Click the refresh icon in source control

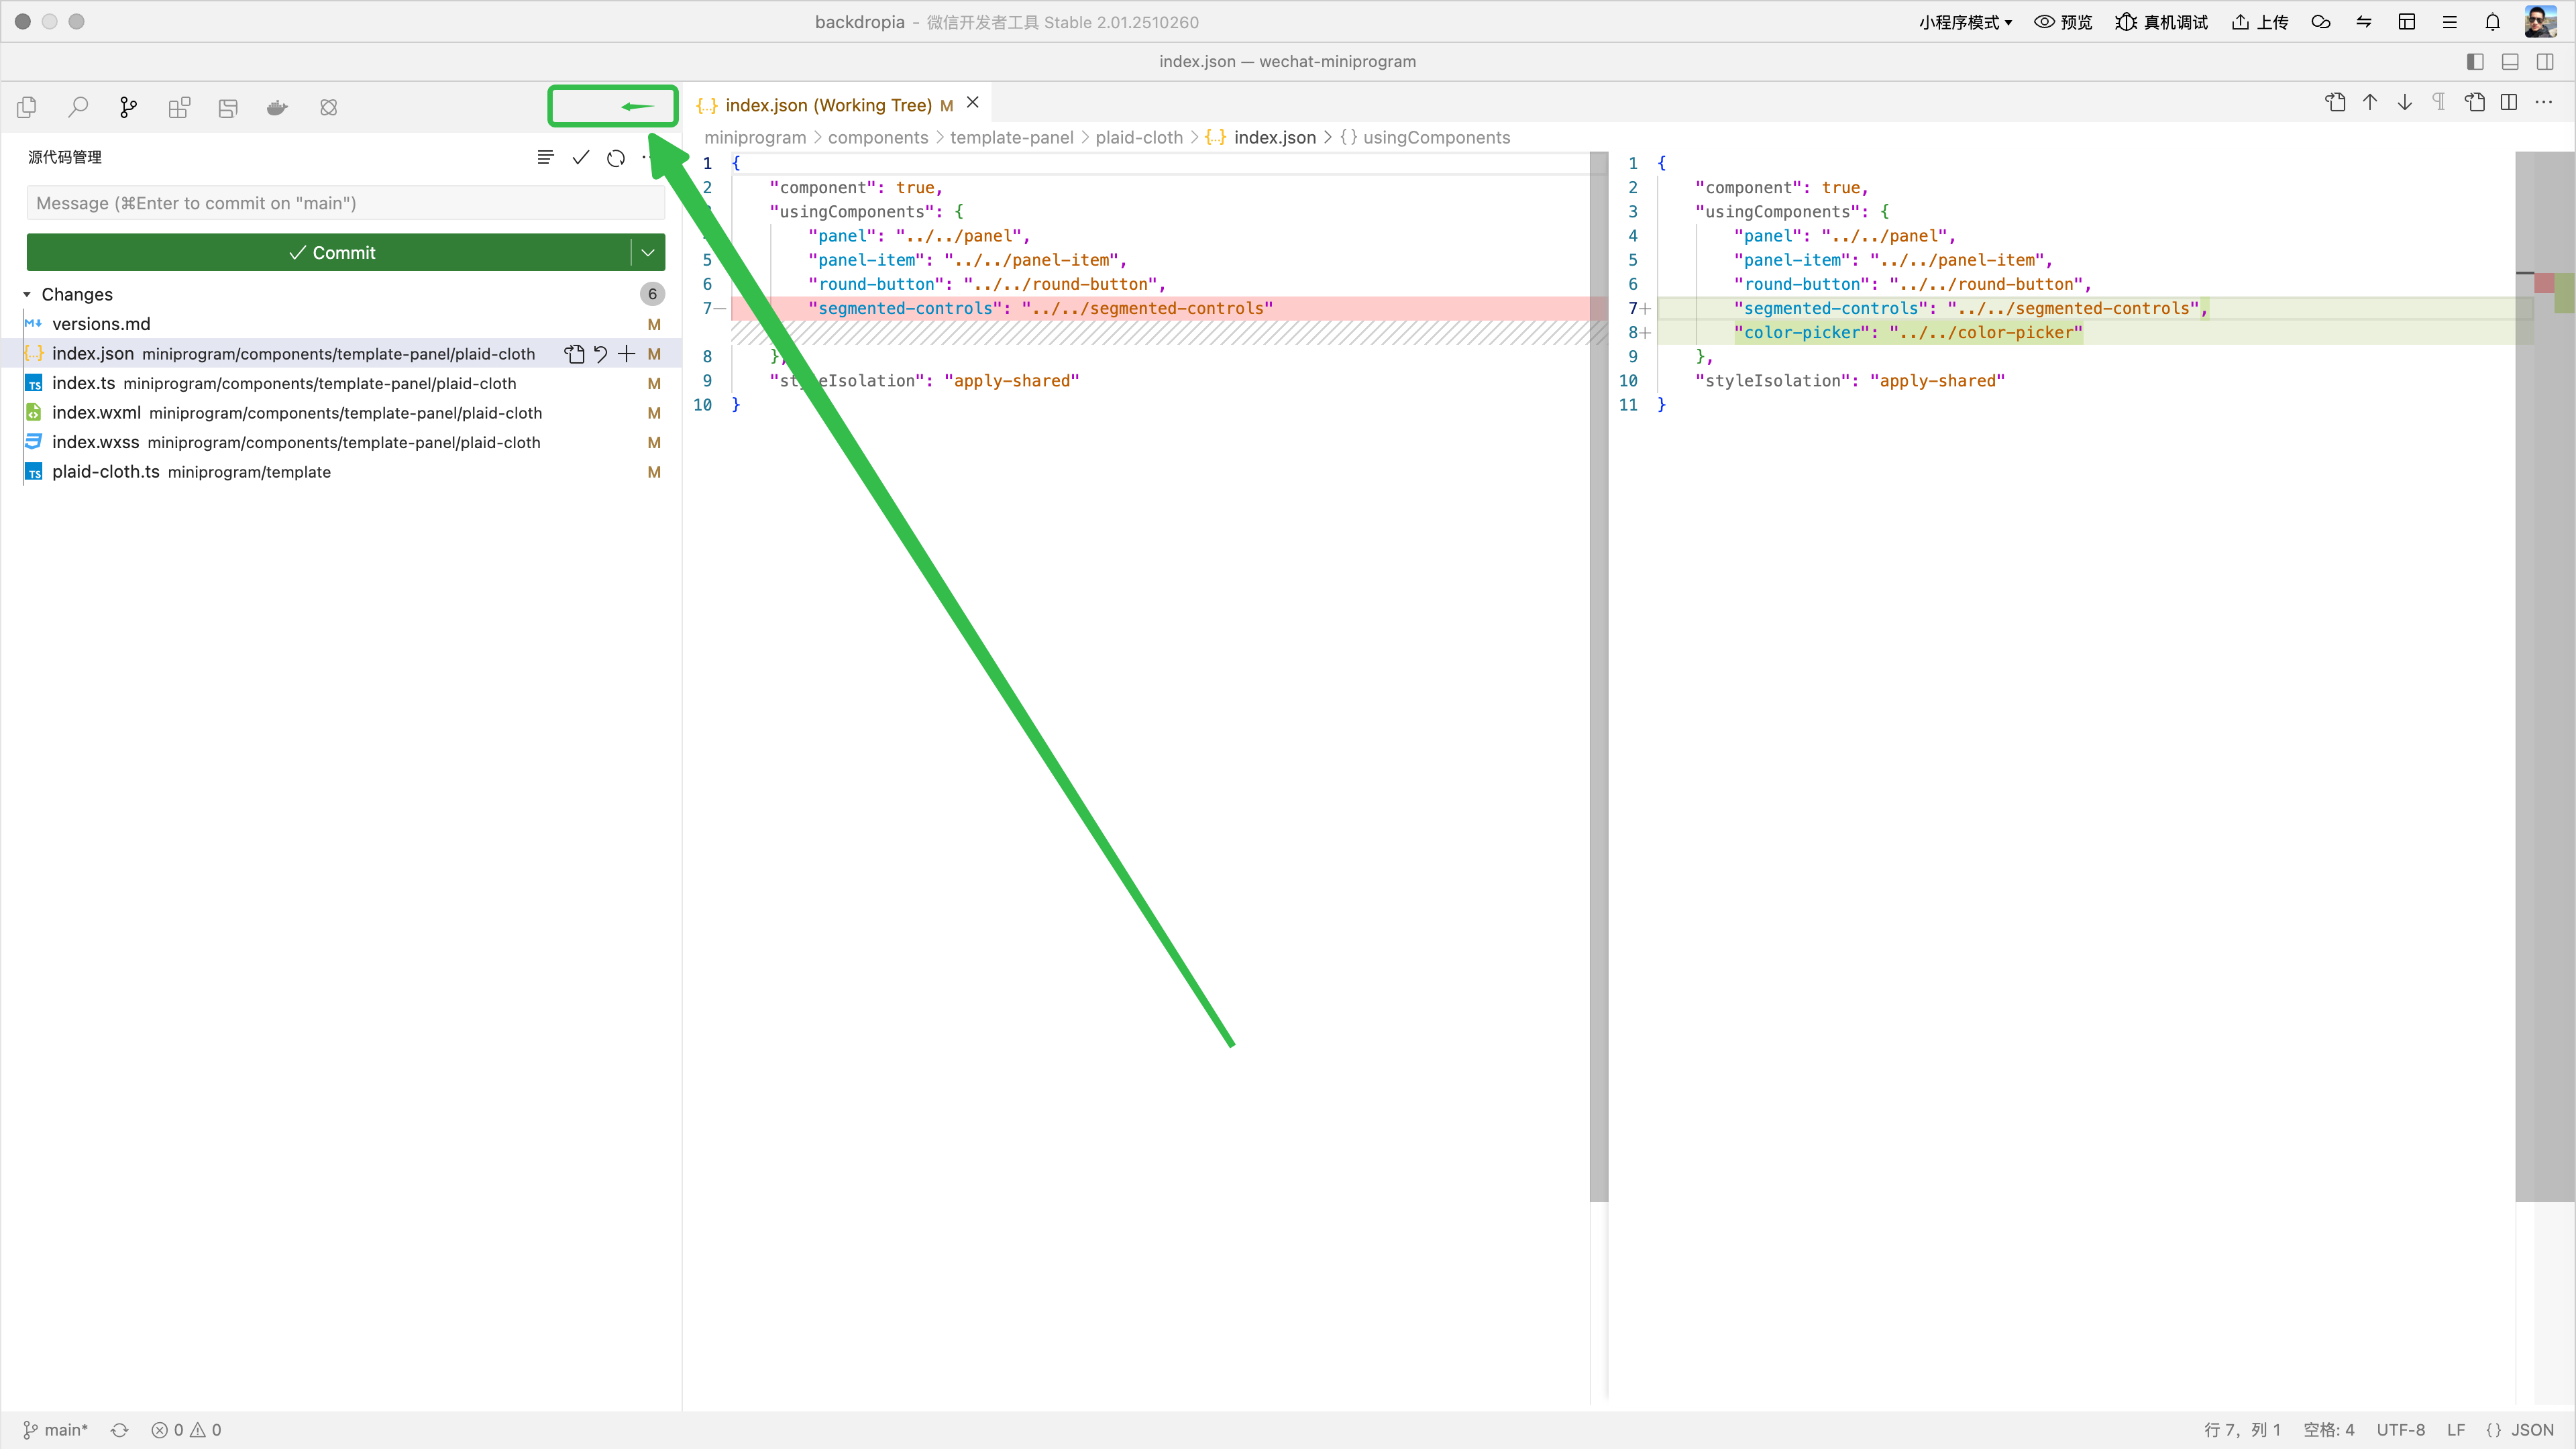616,158
